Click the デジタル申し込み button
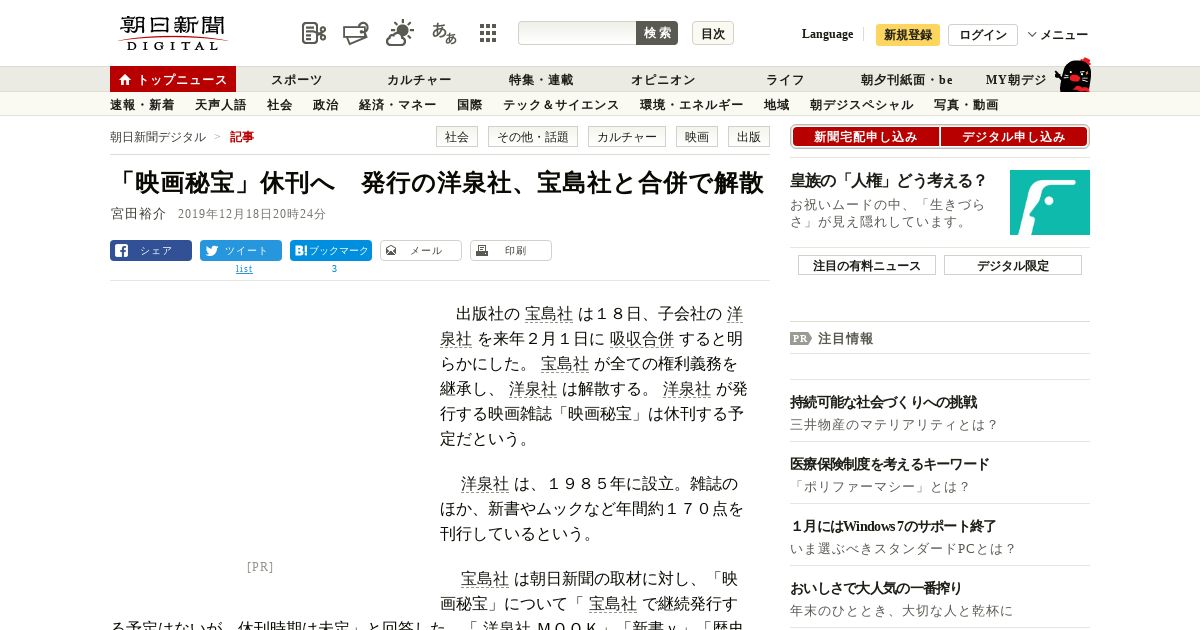Image resolution: width=1200 pixels, height=630 pixels. [1014, 137]
